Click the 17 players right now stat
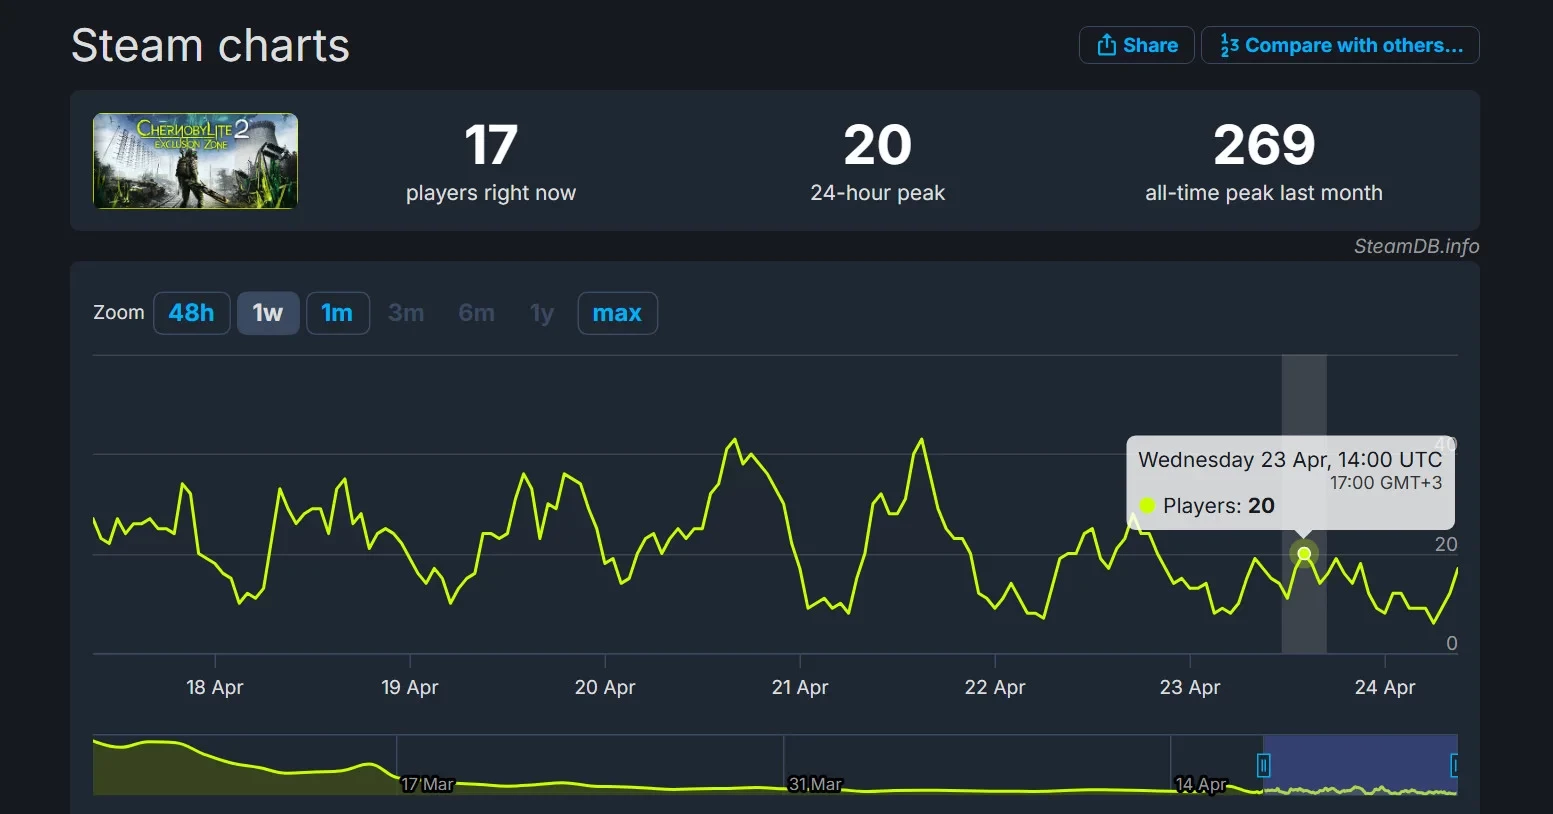 tap(490, 146)
